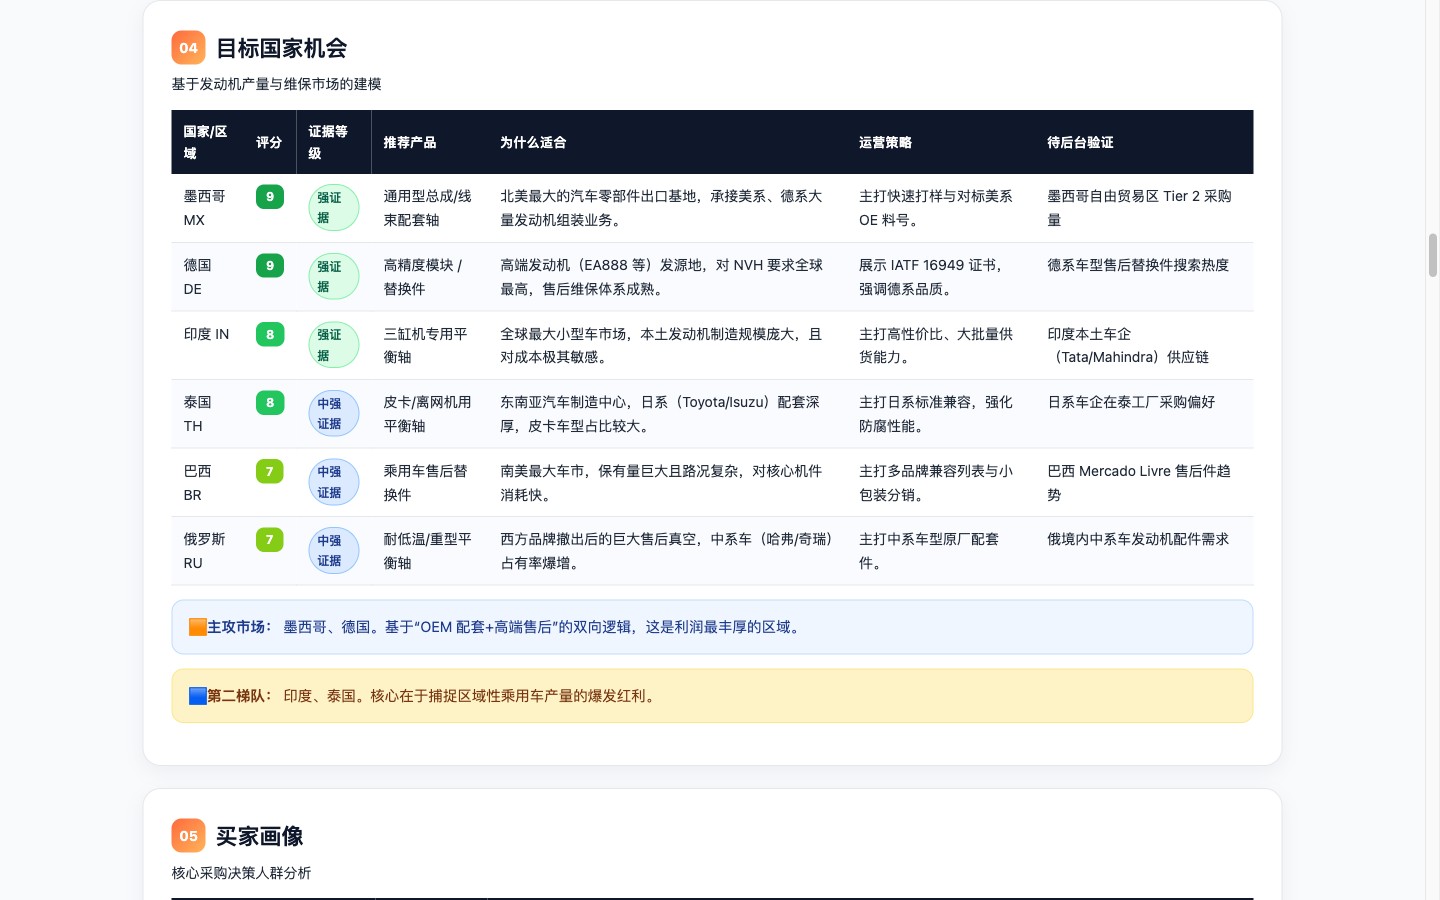Click the 买家画像 section heading
The image size is (1440, 900).
[259, 836]
